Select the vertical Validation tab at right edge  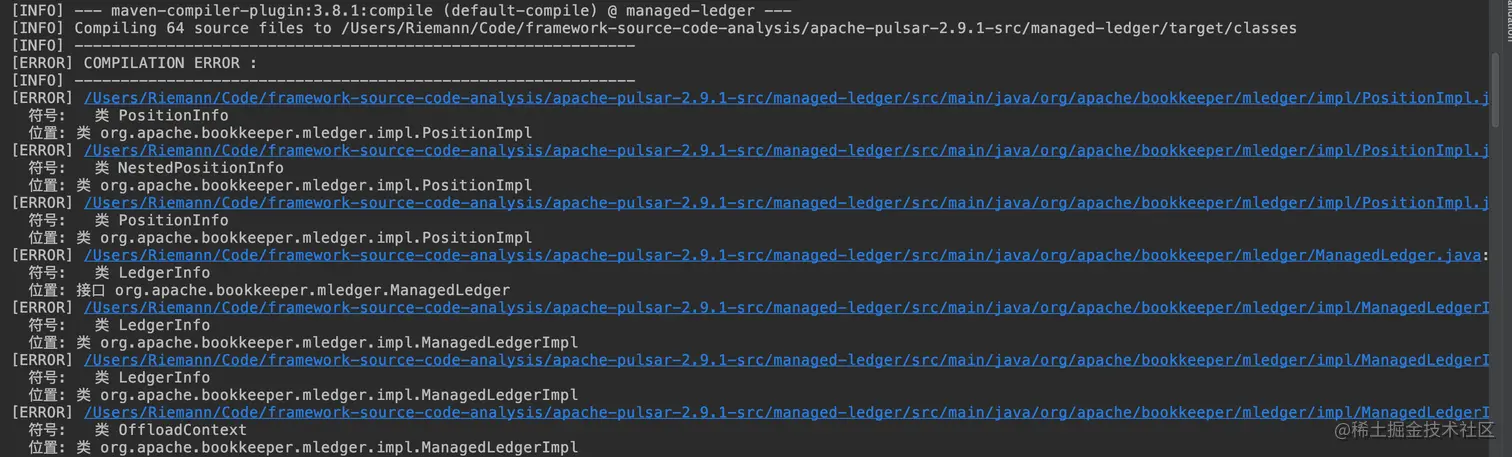click(1505, 20)
